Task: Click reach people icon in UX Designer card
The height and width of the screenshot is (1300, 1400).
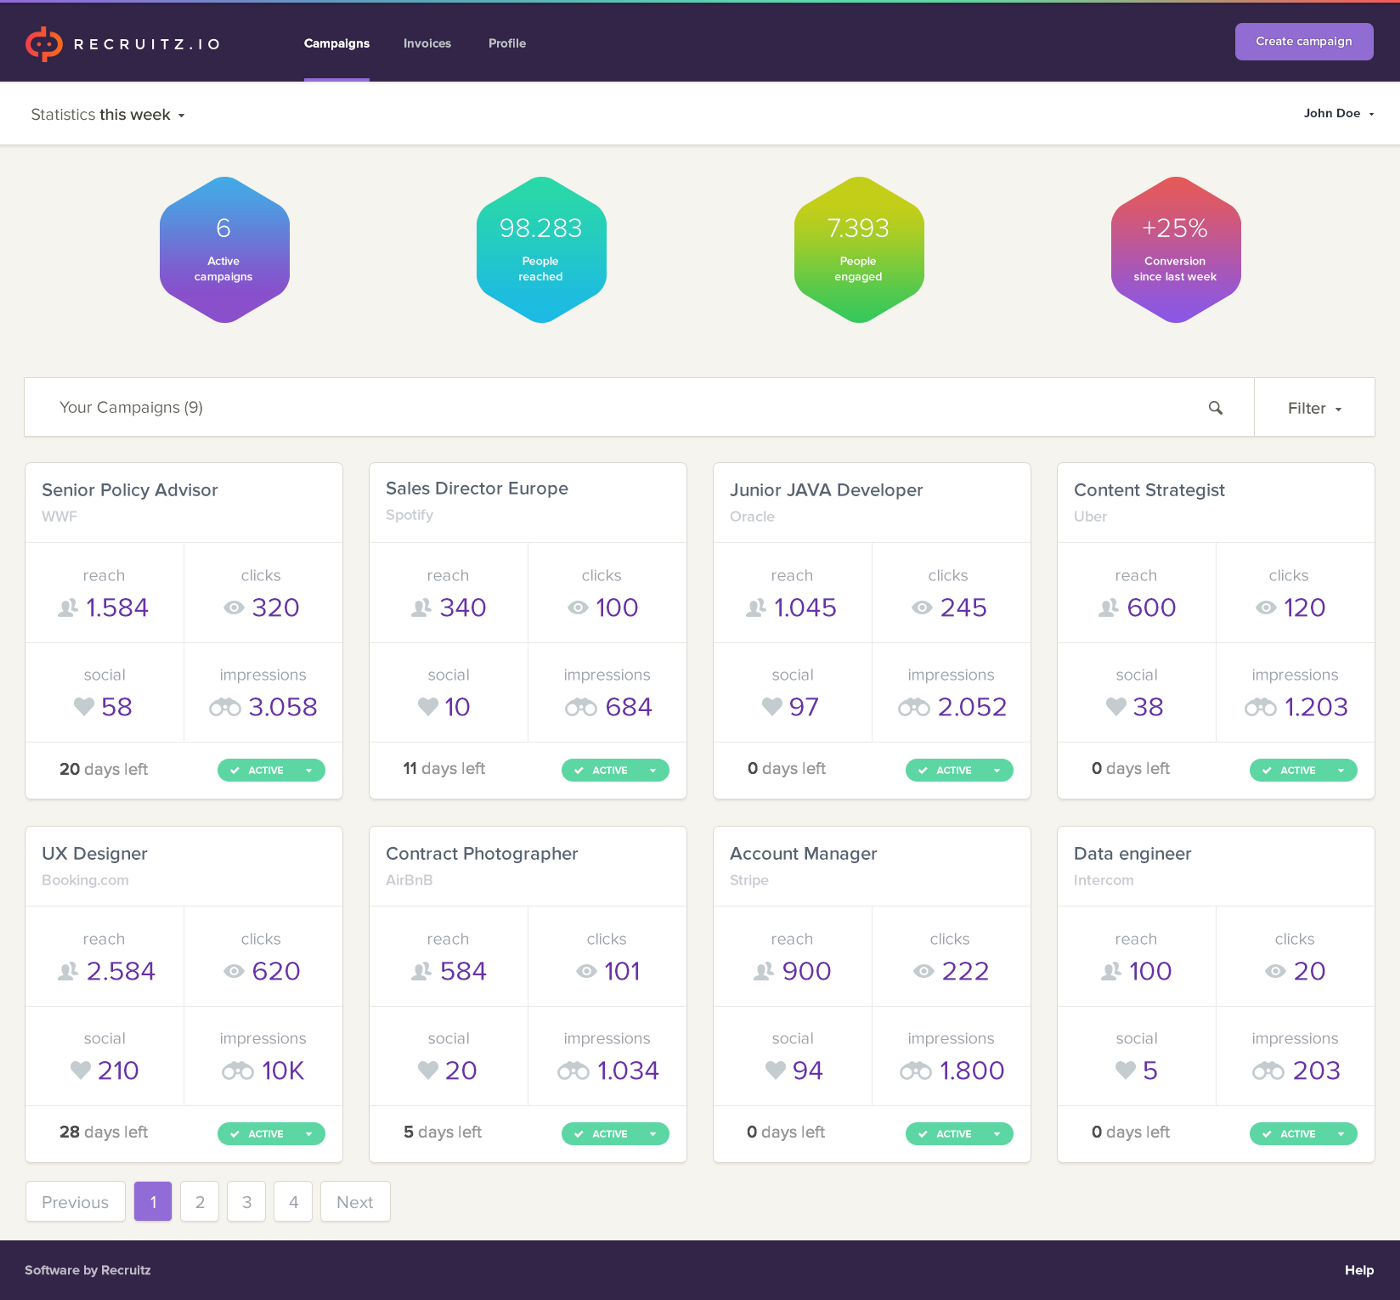Action: (68, 971)
